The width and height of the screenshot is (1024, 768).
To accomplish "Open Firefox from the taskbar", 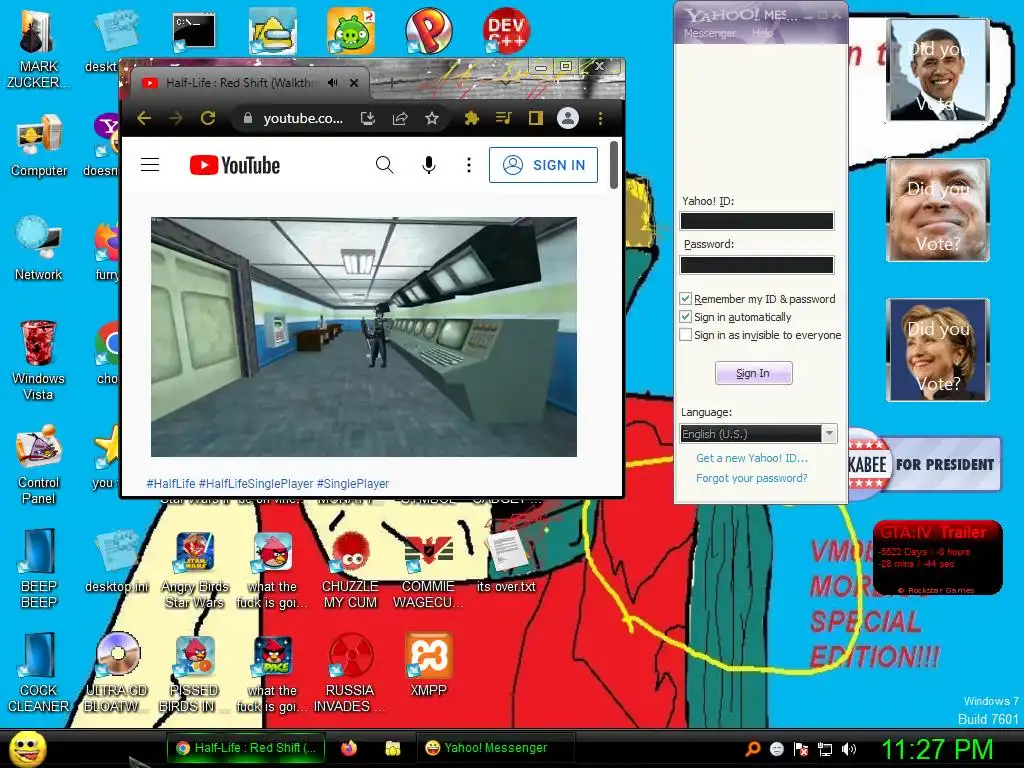I will (349, 748).
